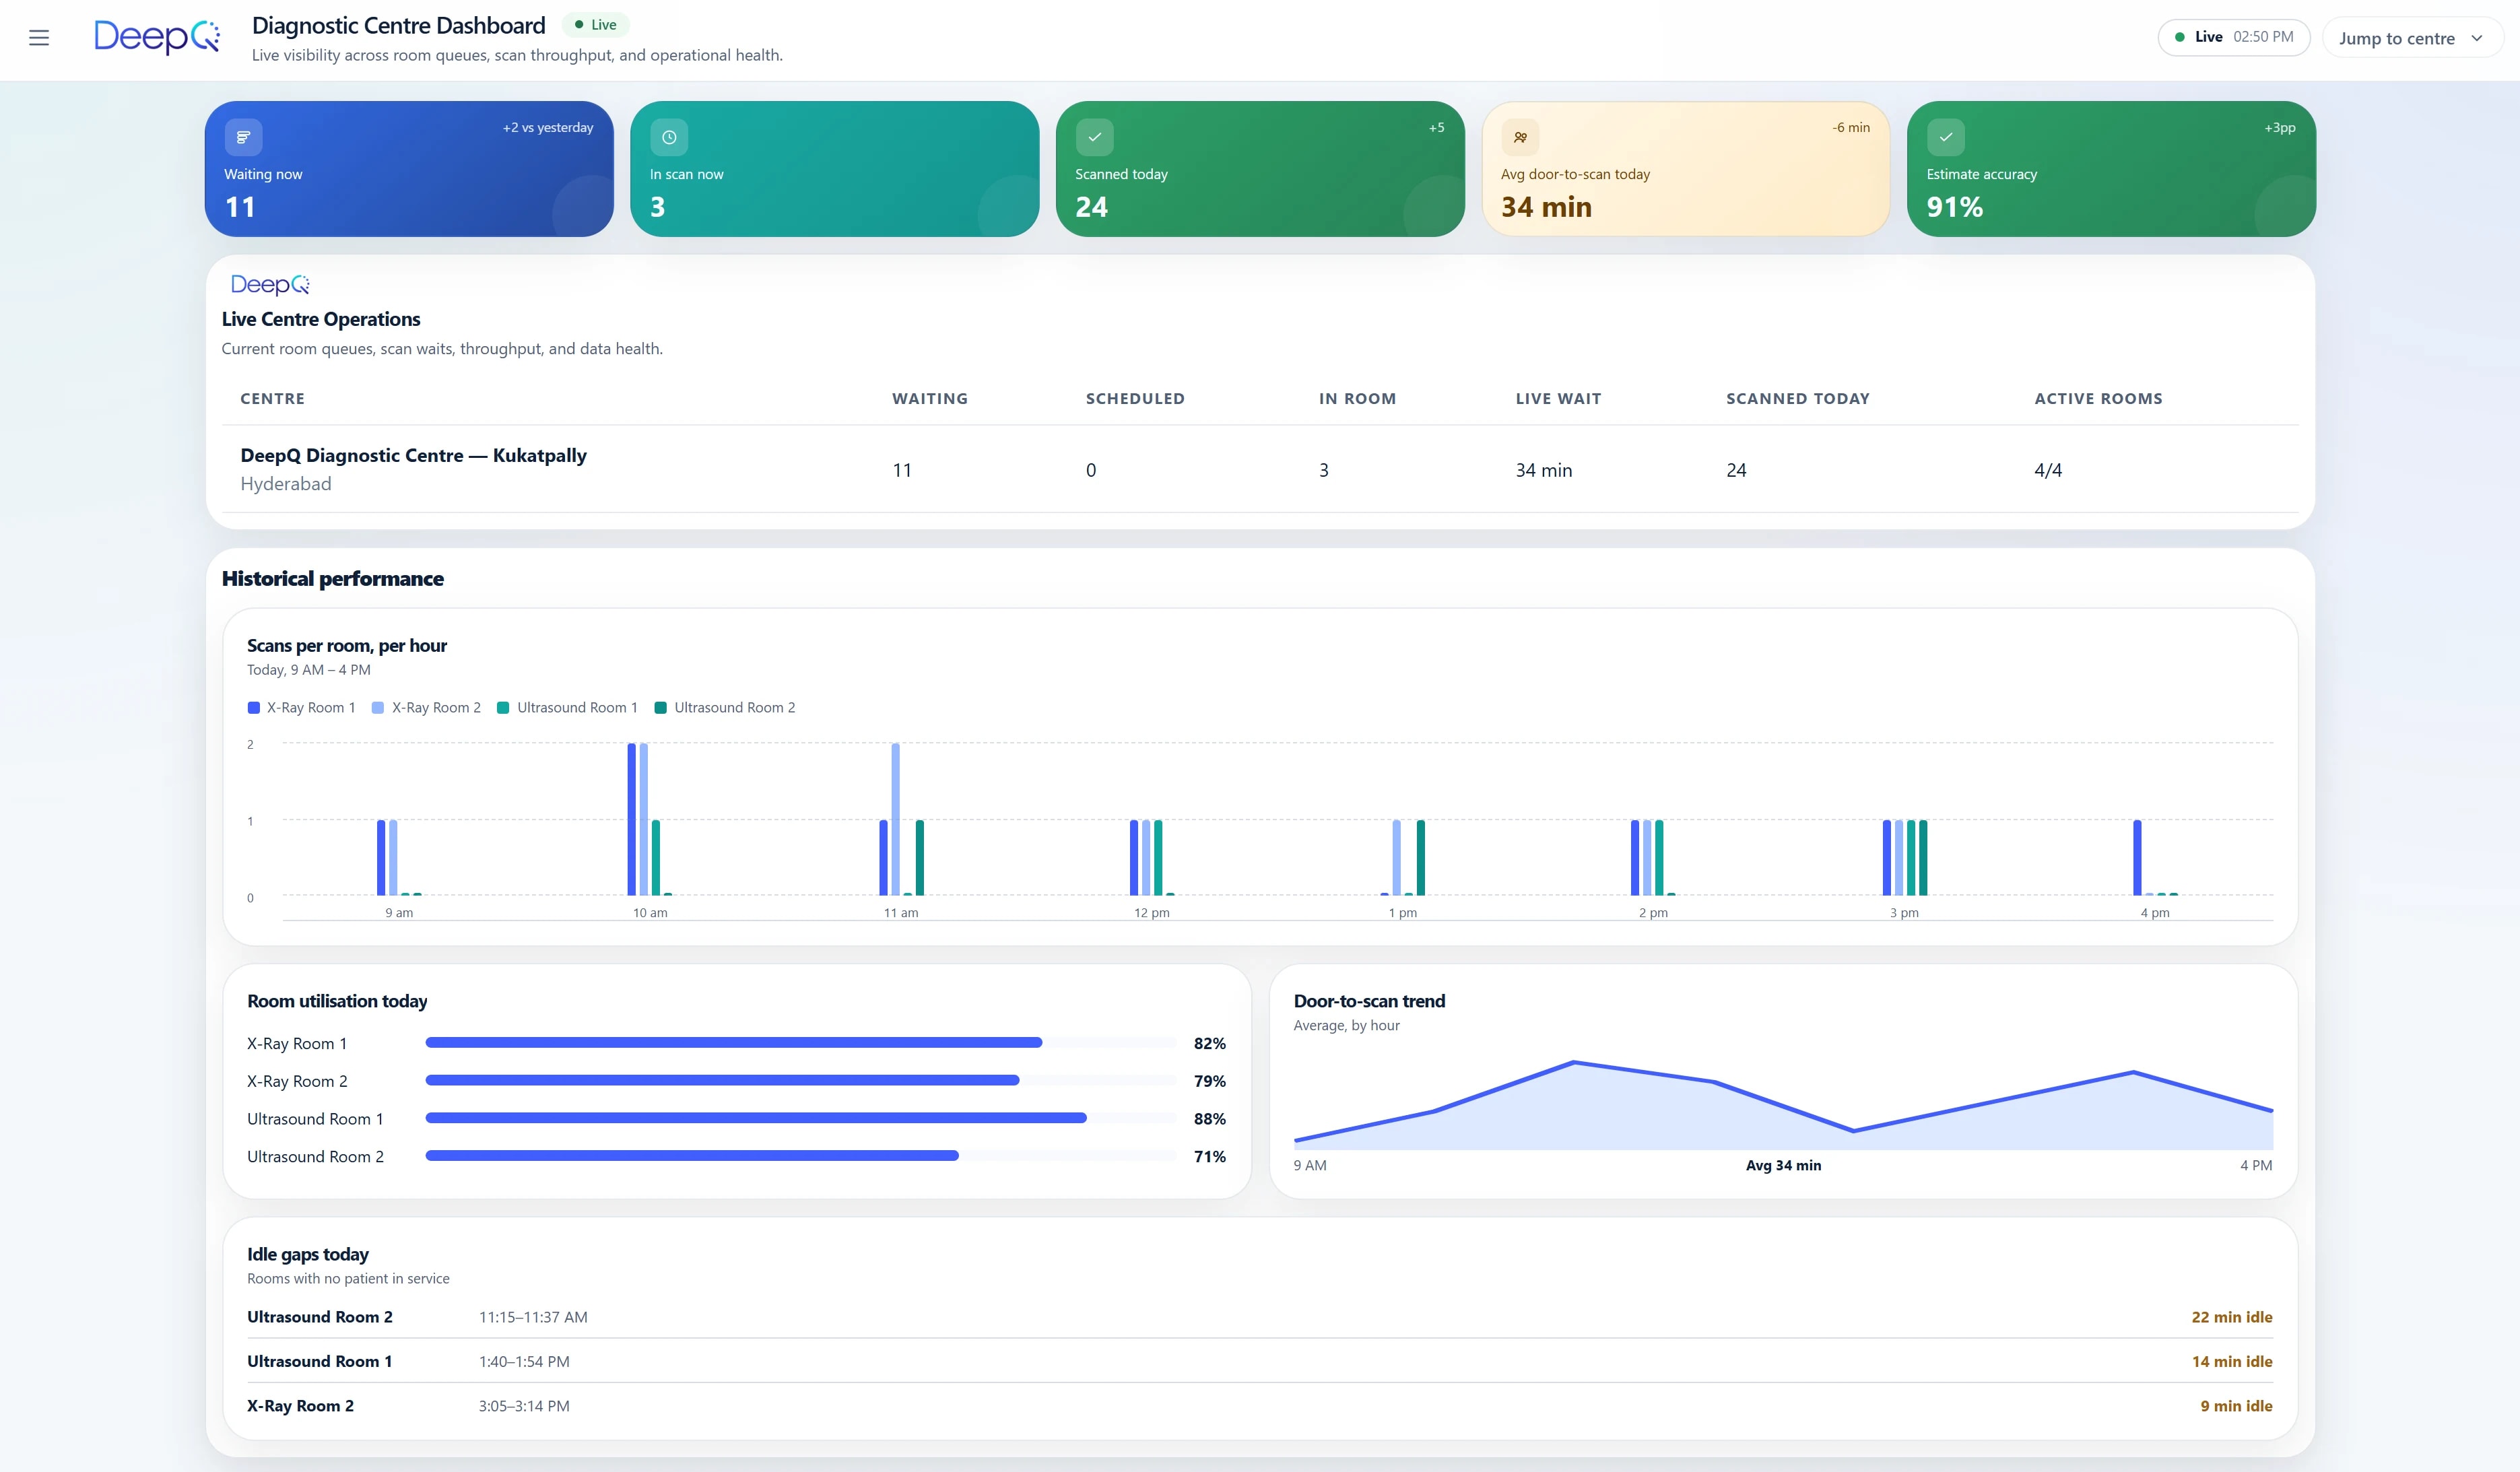Click the Scanned today checkmark icon
This screenshot has width=2520, height=1472.
1094,137
